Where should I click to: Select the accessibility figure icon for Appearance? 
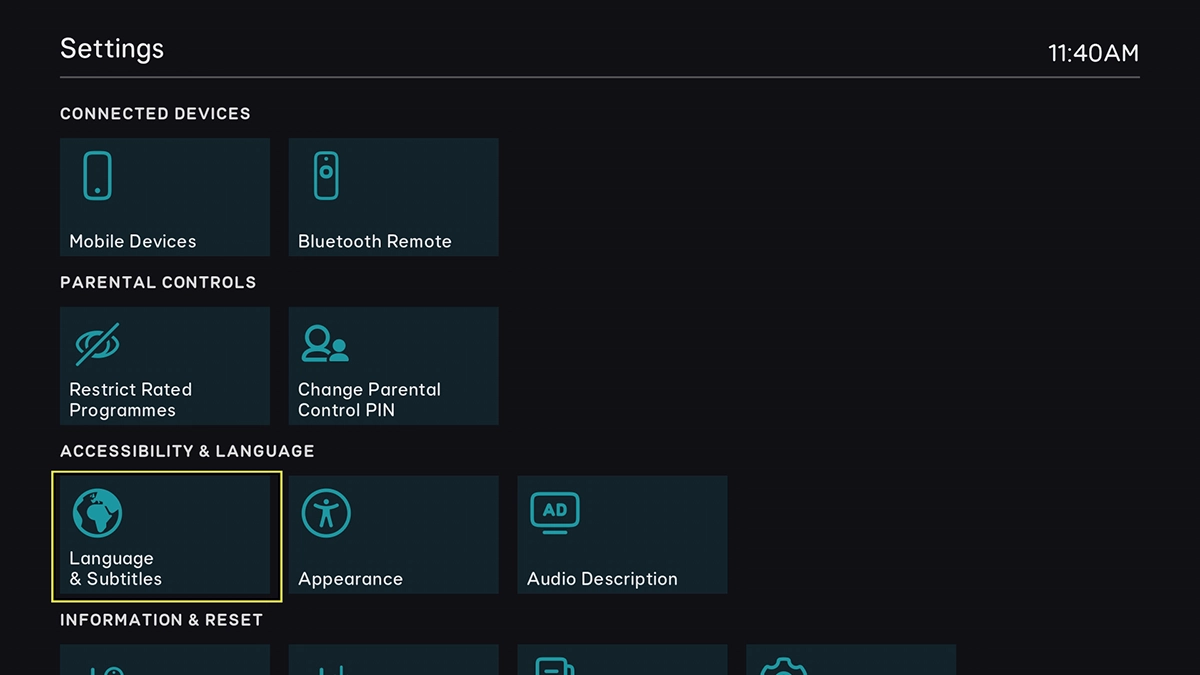(326, 513)
